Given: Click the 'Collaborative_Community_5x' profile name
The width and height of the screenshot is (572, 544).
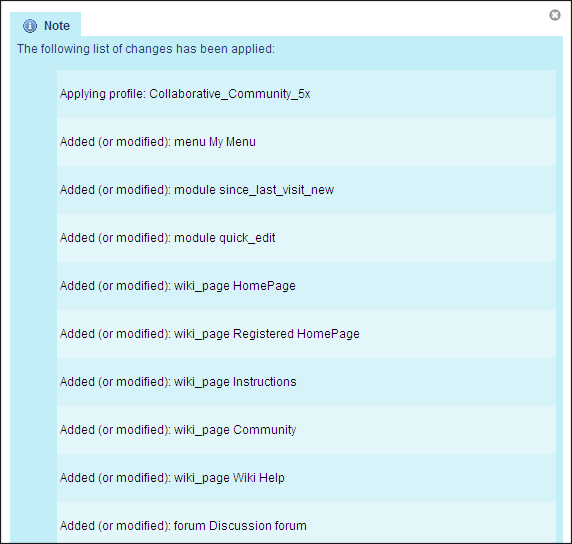Looking at the screenshot, I should pyautogui.click(x=230, y=94).
